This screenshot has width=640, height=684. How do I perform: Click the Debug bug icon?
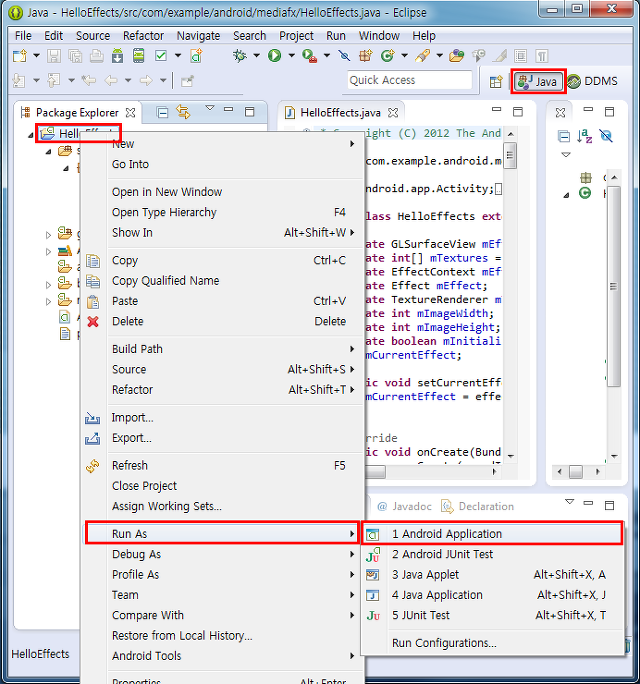240,56
